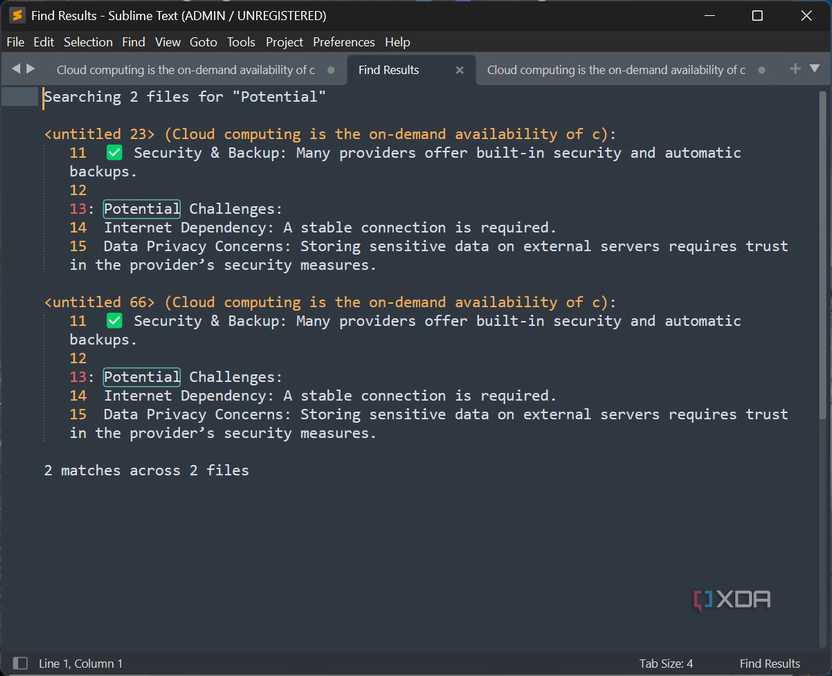Click the Searching 2 files for "Potential" line
832x676 pixels.
[x=185, y=97]
